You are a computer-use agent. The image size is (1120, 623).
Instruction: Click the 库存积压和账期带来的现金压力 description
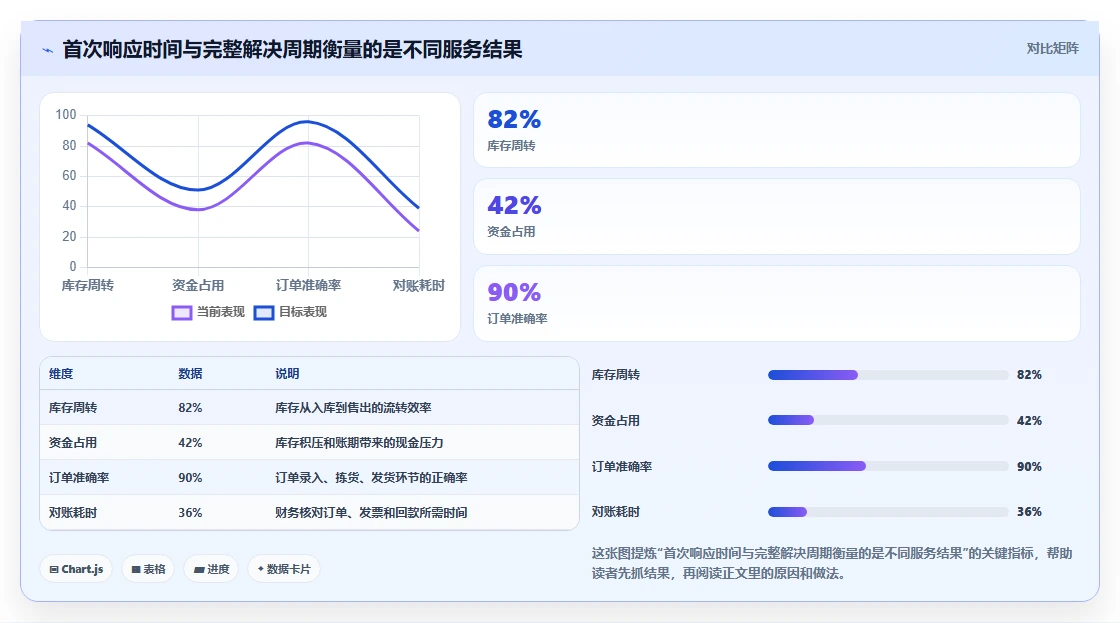[359, 443]
